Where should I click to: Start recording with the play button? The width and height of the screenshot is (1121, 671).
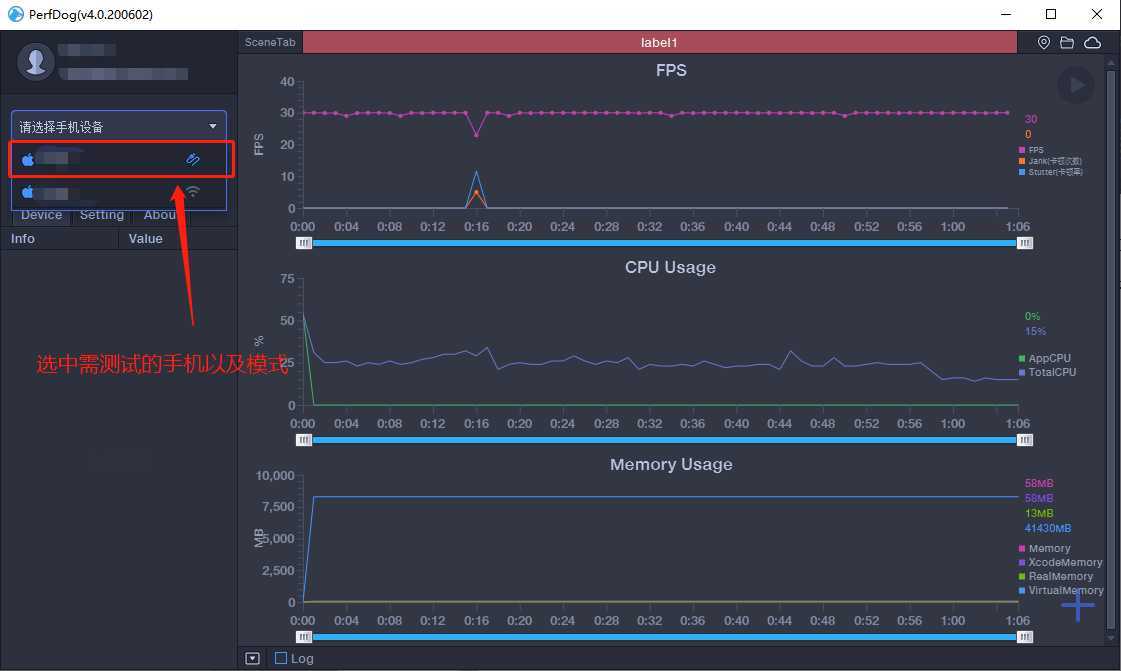[x=1075, y=85]
